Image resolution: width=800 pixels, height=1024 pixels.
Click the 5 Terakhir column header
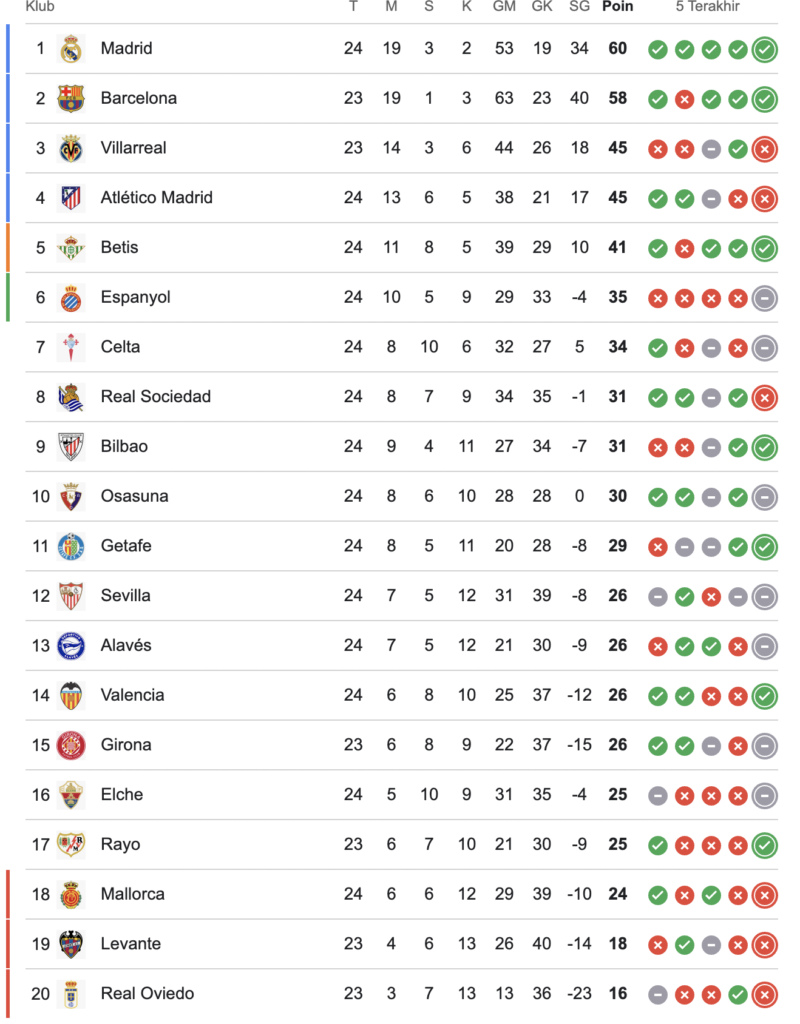coord(709,7)
